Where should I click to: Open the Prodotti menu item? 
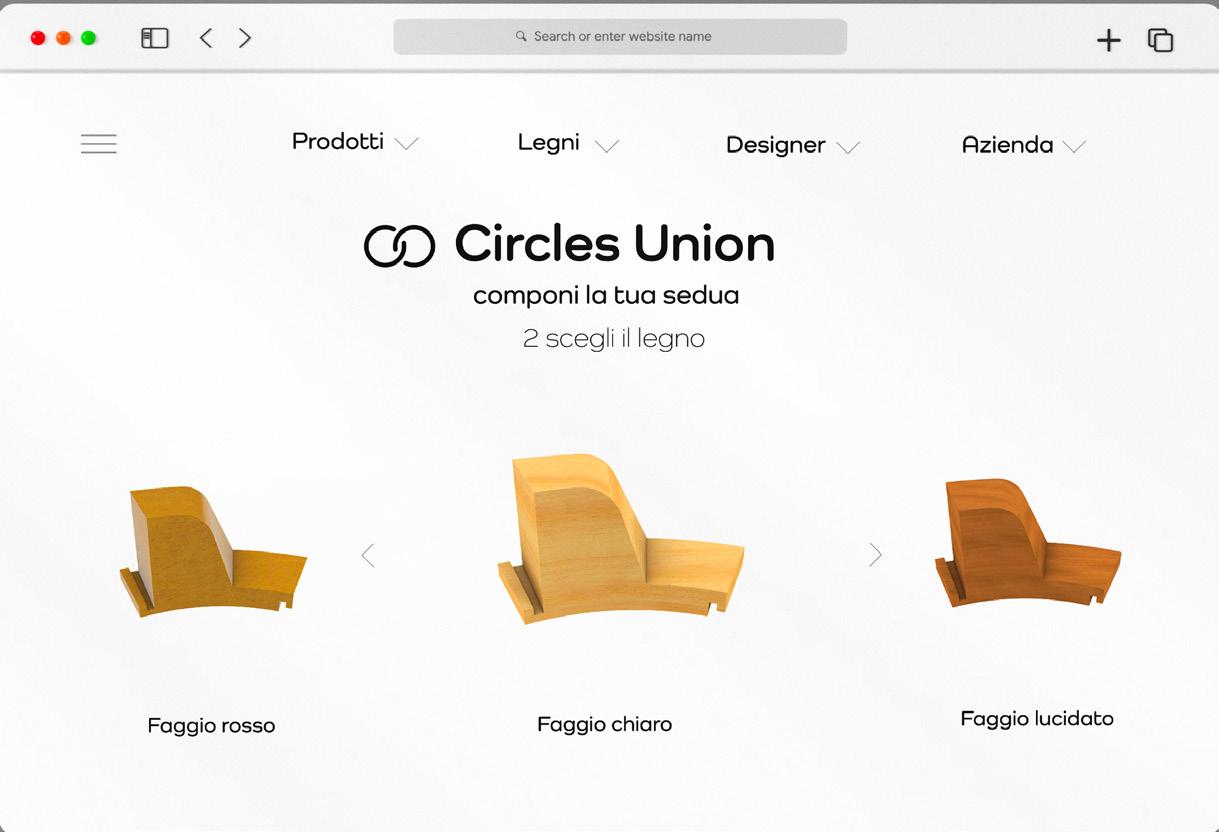tap(338, 142)
